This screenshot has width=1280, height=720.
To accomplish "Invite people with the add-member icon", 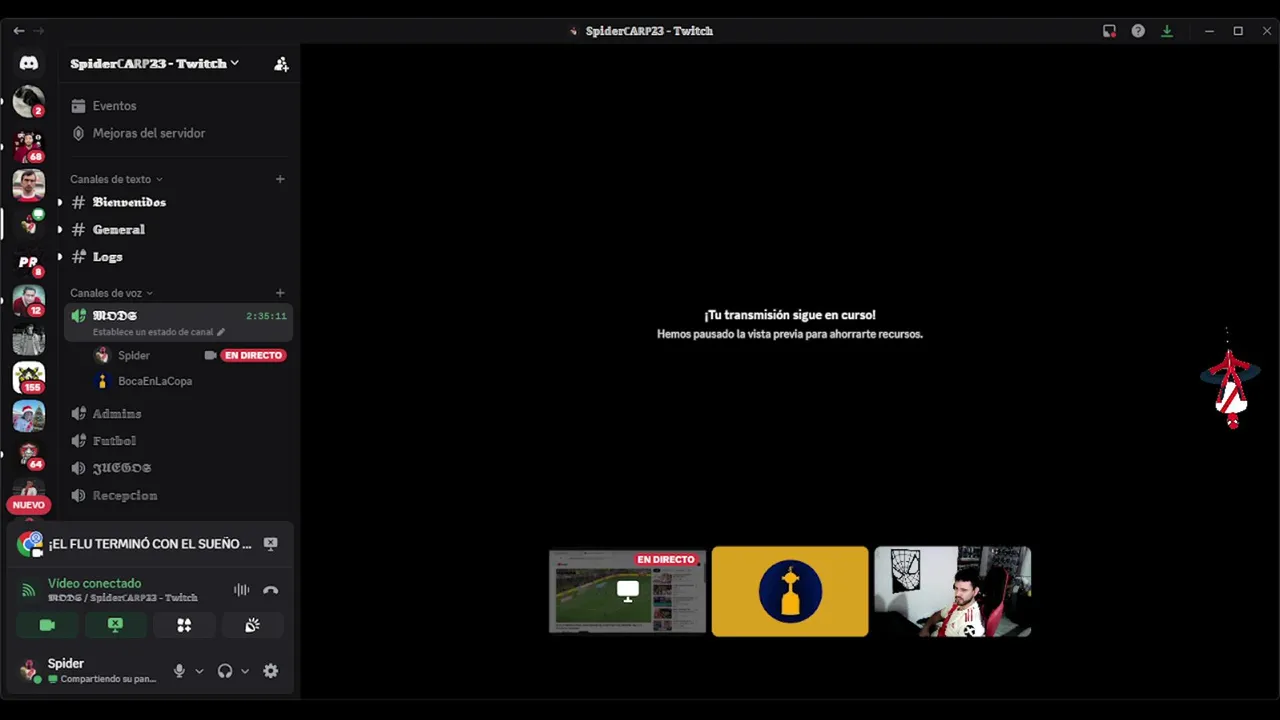I will (281, 63).
